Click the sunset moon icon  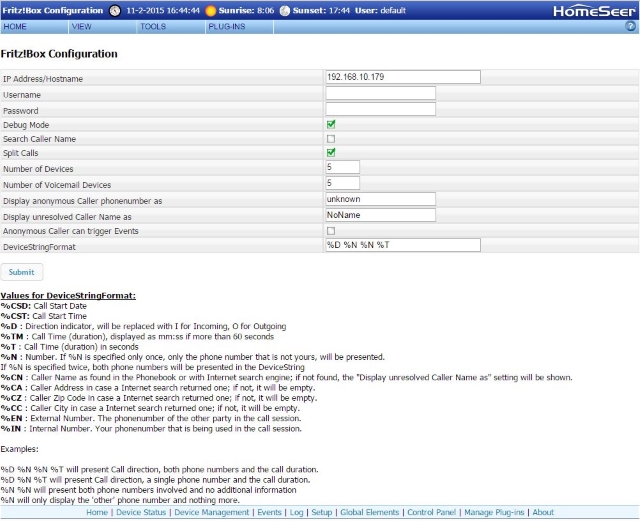[x=285, y=11]
